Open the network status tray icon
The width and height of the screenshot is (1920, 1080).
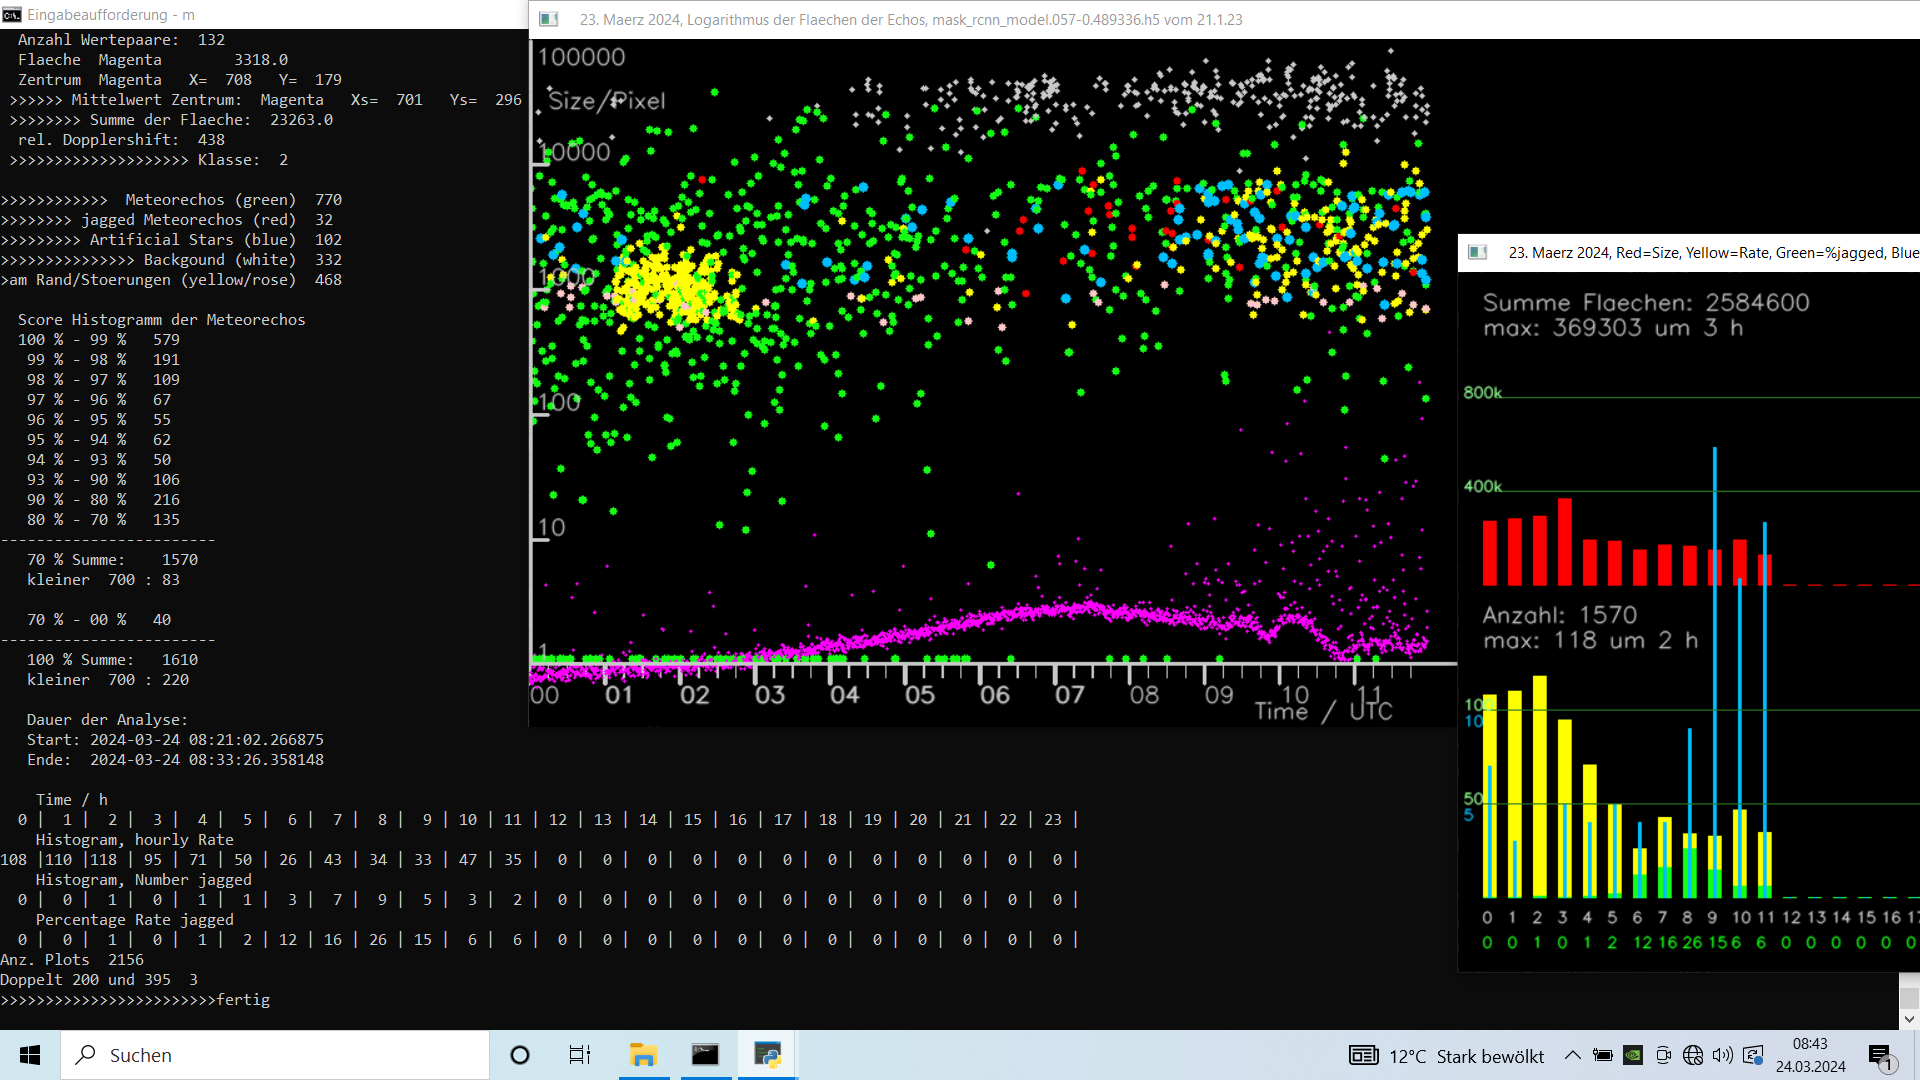pyautogui.click(x=1693, y=1055)
